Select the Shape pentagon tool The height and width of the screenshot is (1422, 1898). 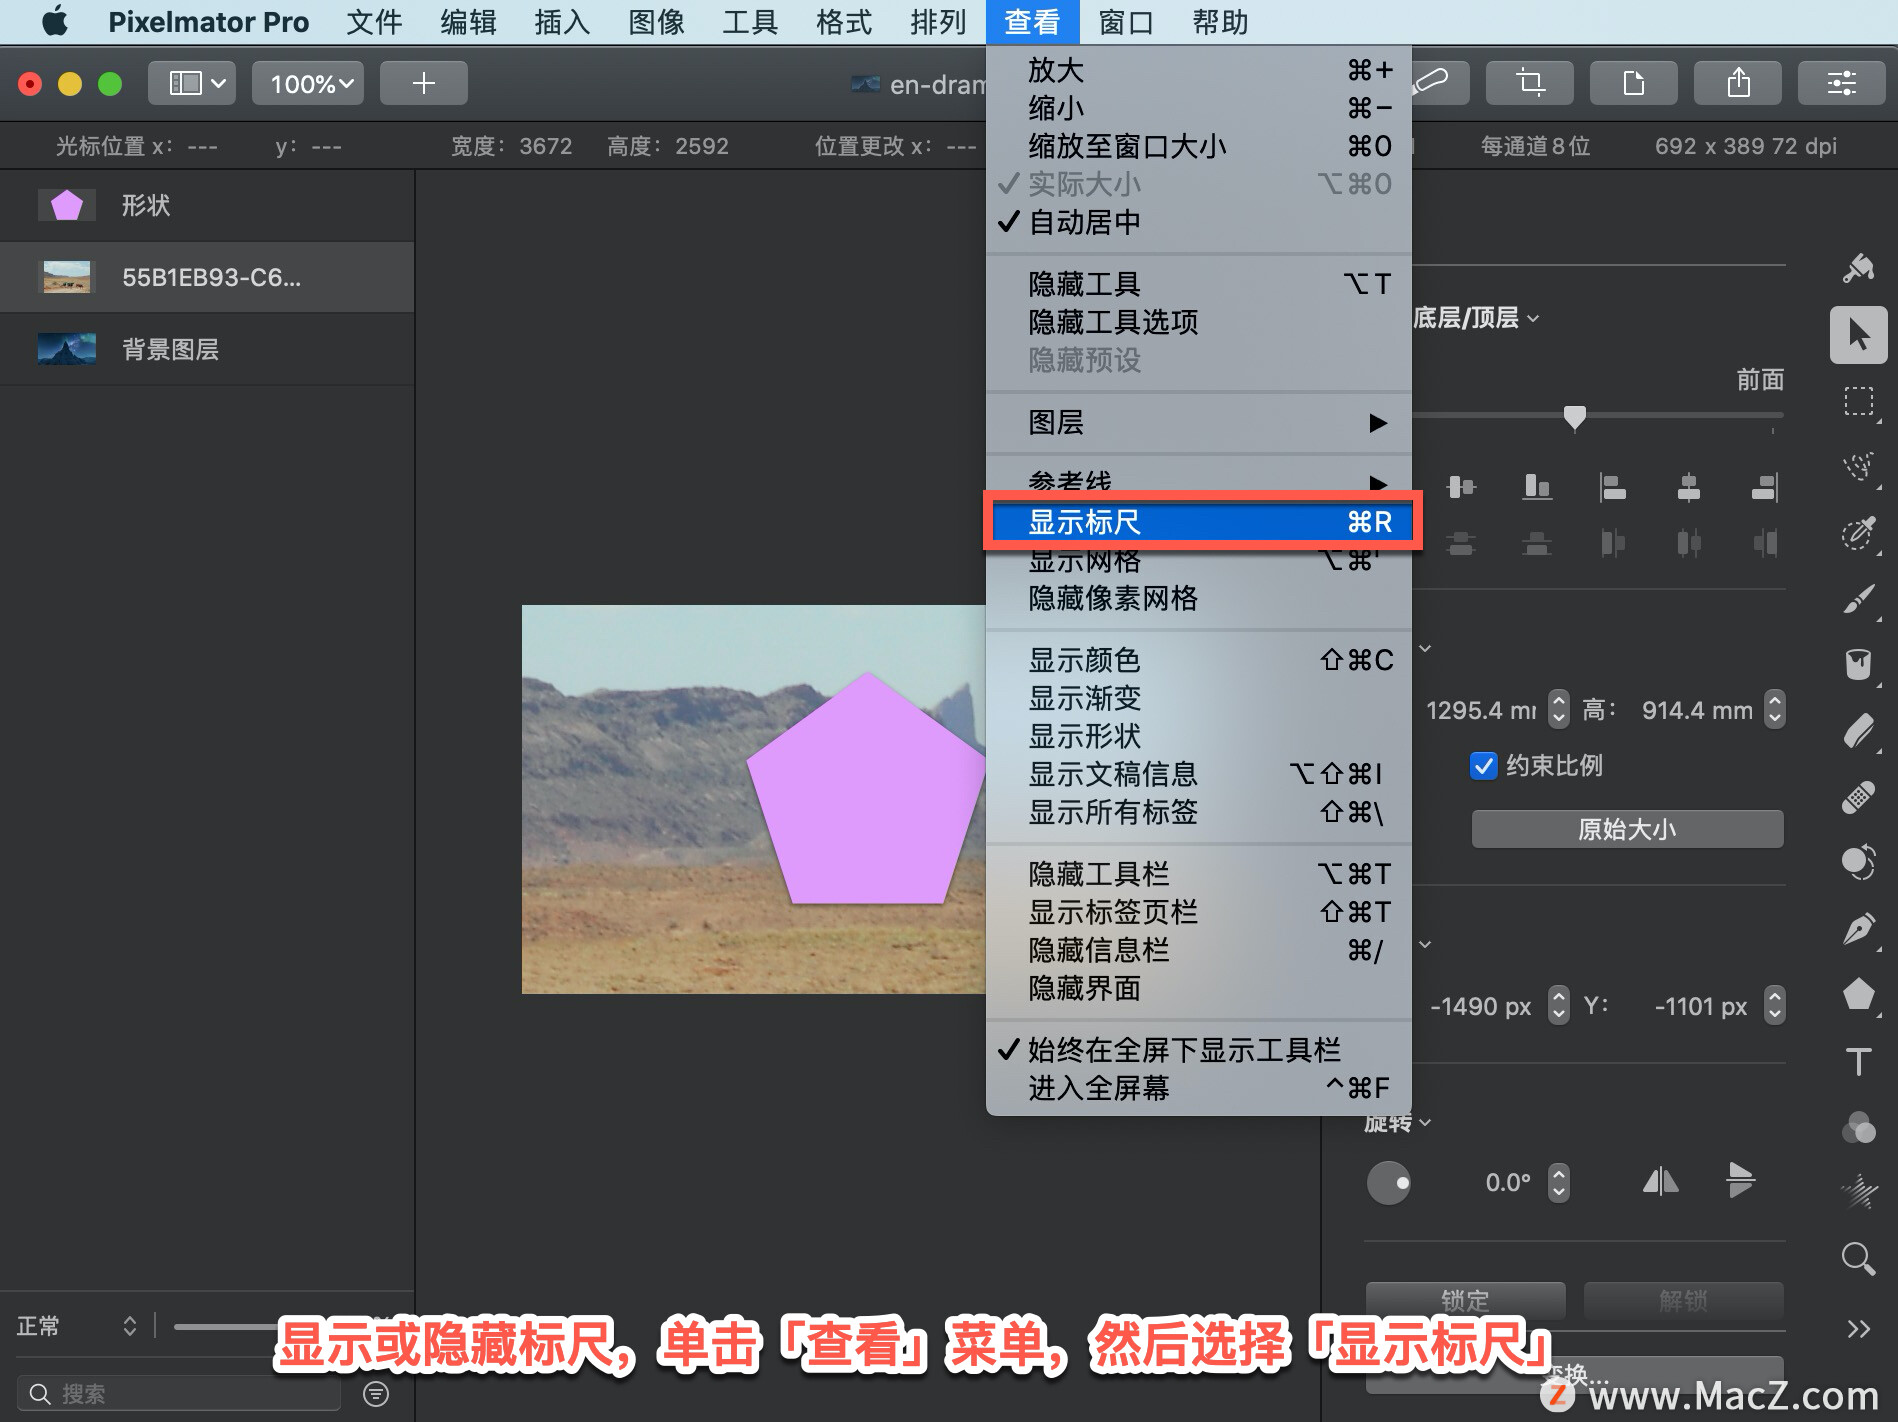point(1858,995)
